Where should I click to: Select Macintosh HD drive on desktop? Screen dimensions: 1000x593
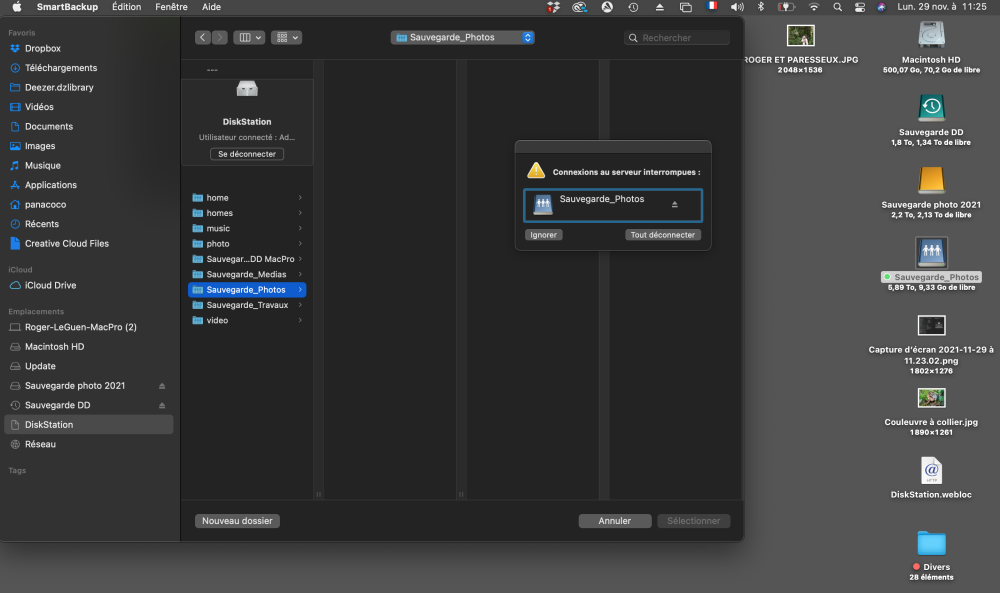931,36
